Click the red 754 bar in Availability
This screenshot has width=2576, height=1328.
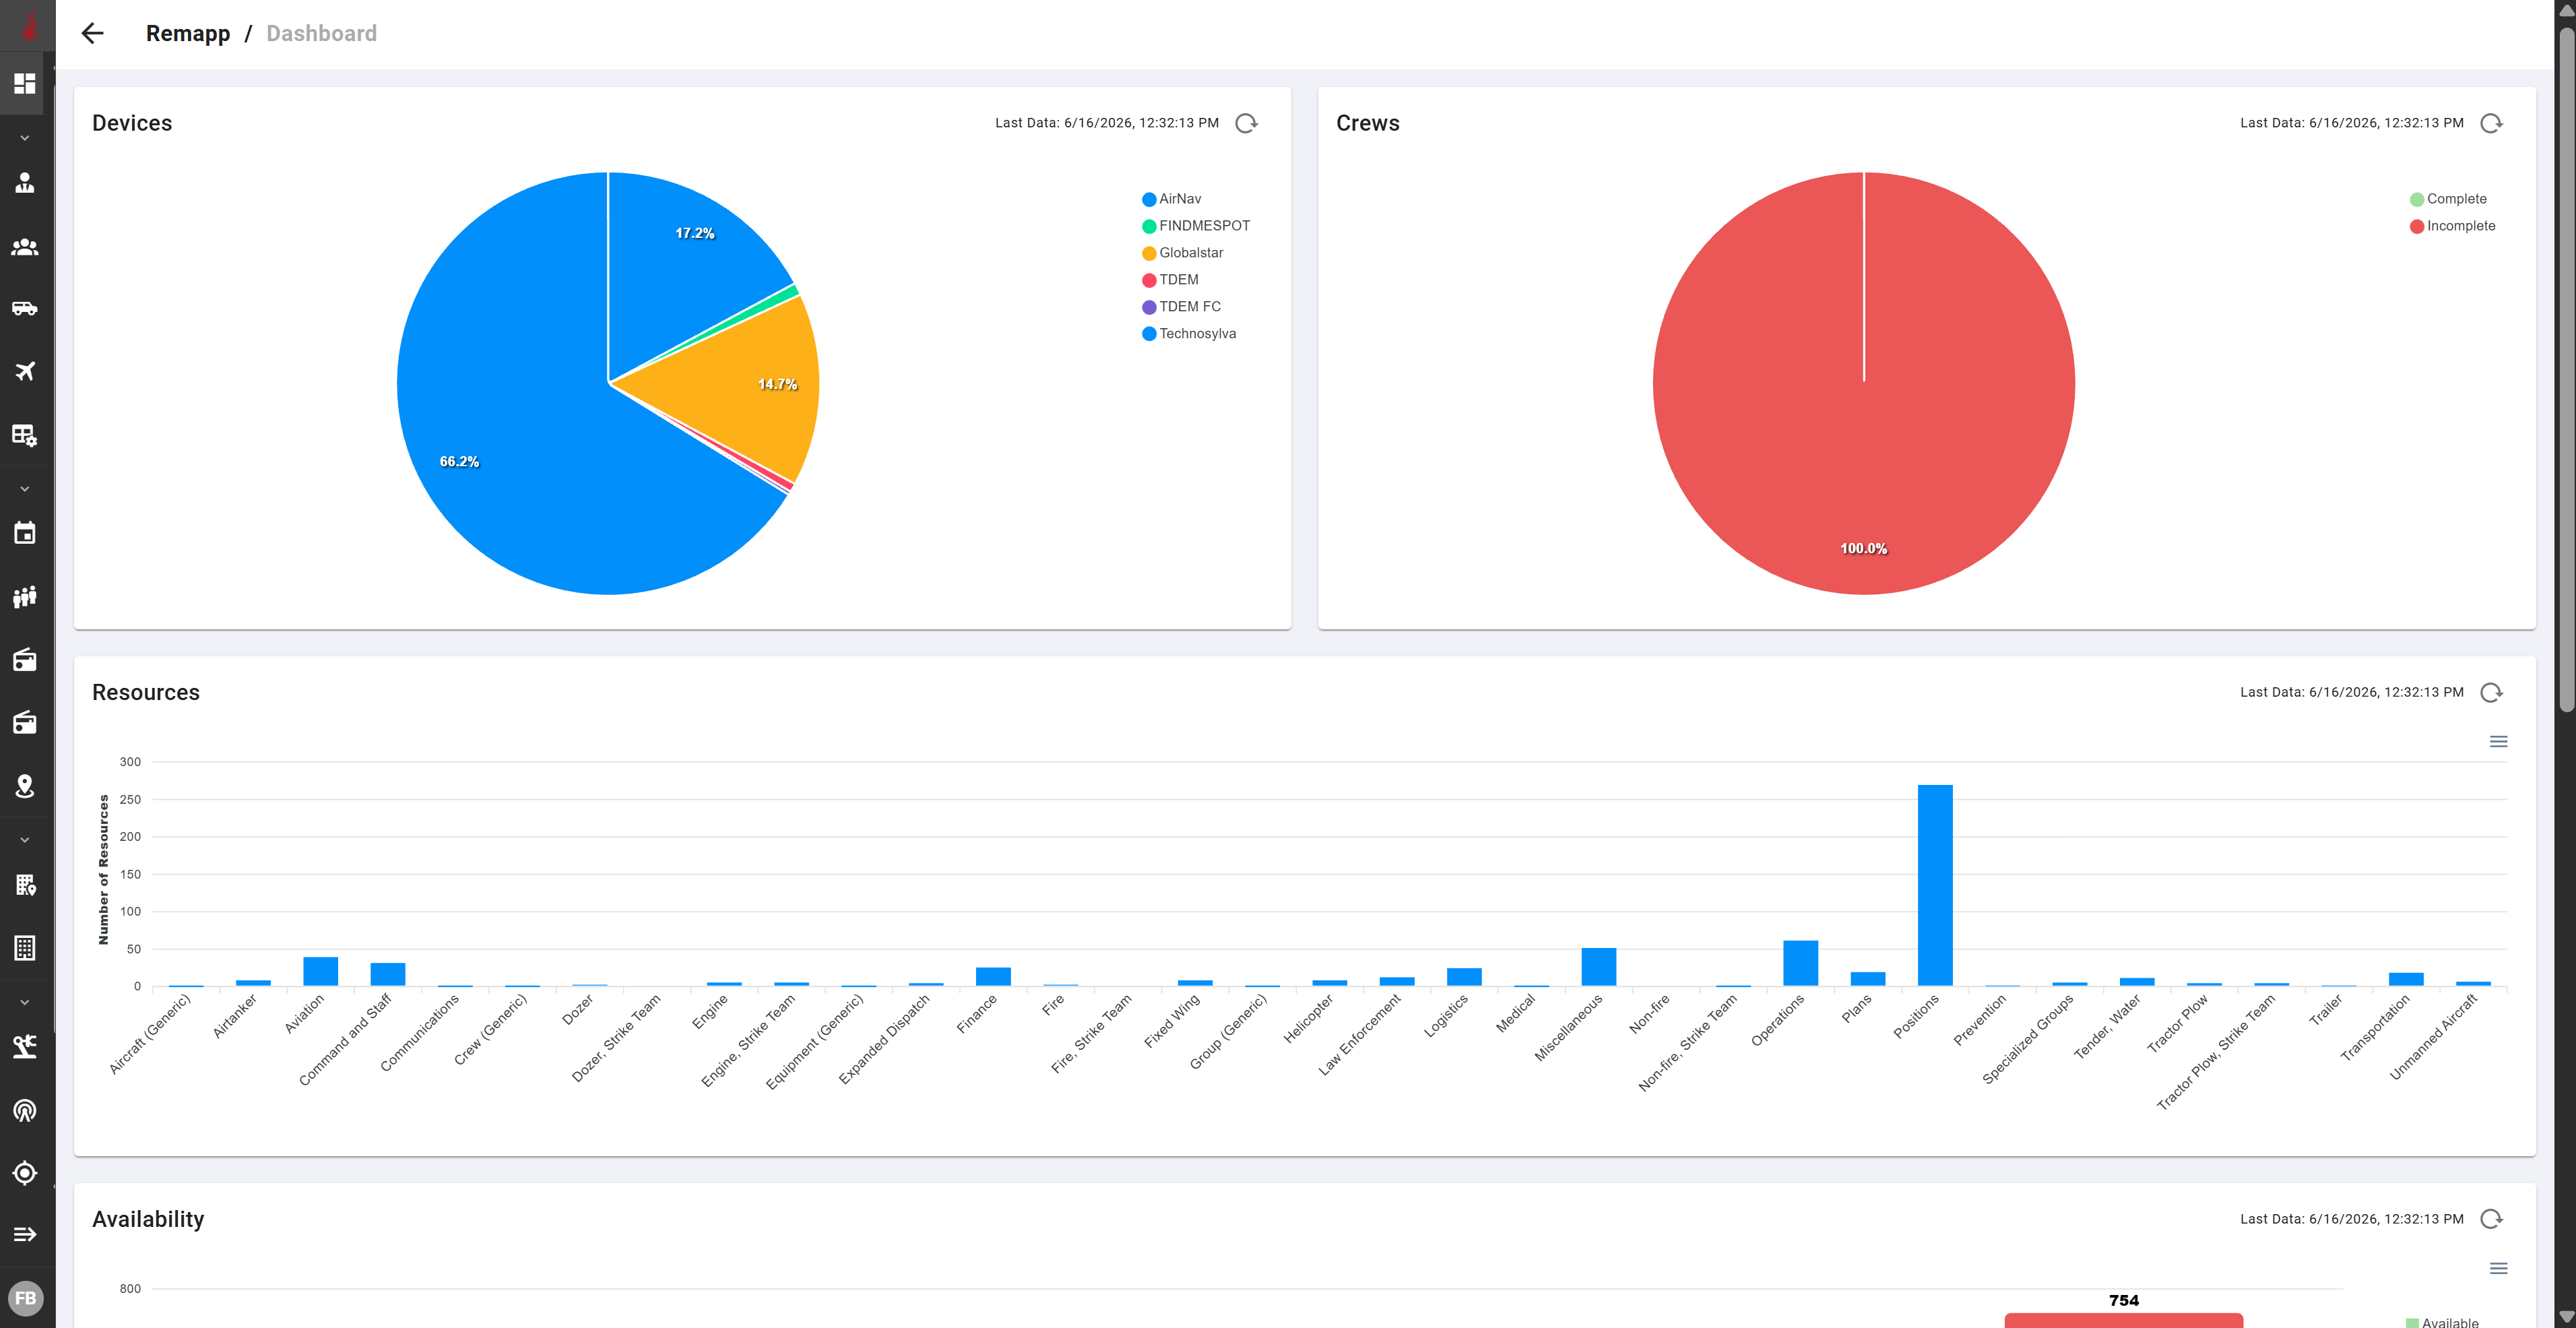click(2124, 1320)
